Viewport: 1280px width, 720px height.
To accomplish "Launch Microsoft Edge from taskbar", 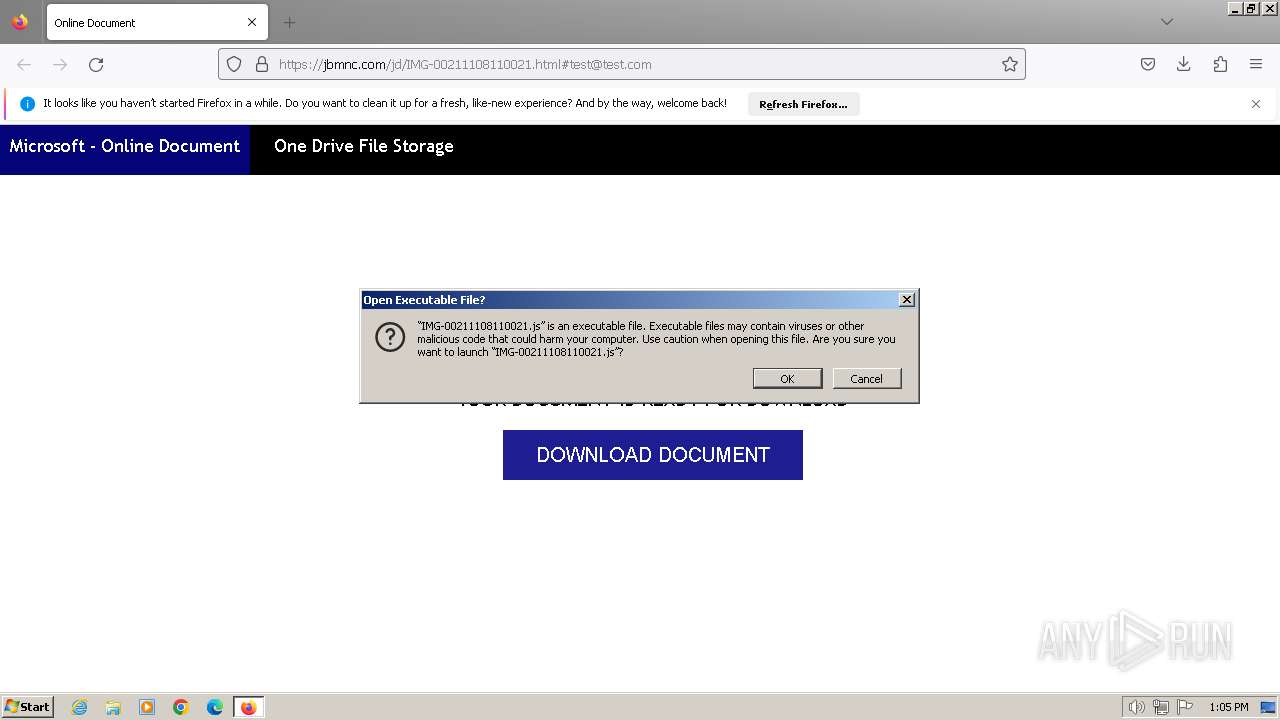I will [x=215, y=707].
